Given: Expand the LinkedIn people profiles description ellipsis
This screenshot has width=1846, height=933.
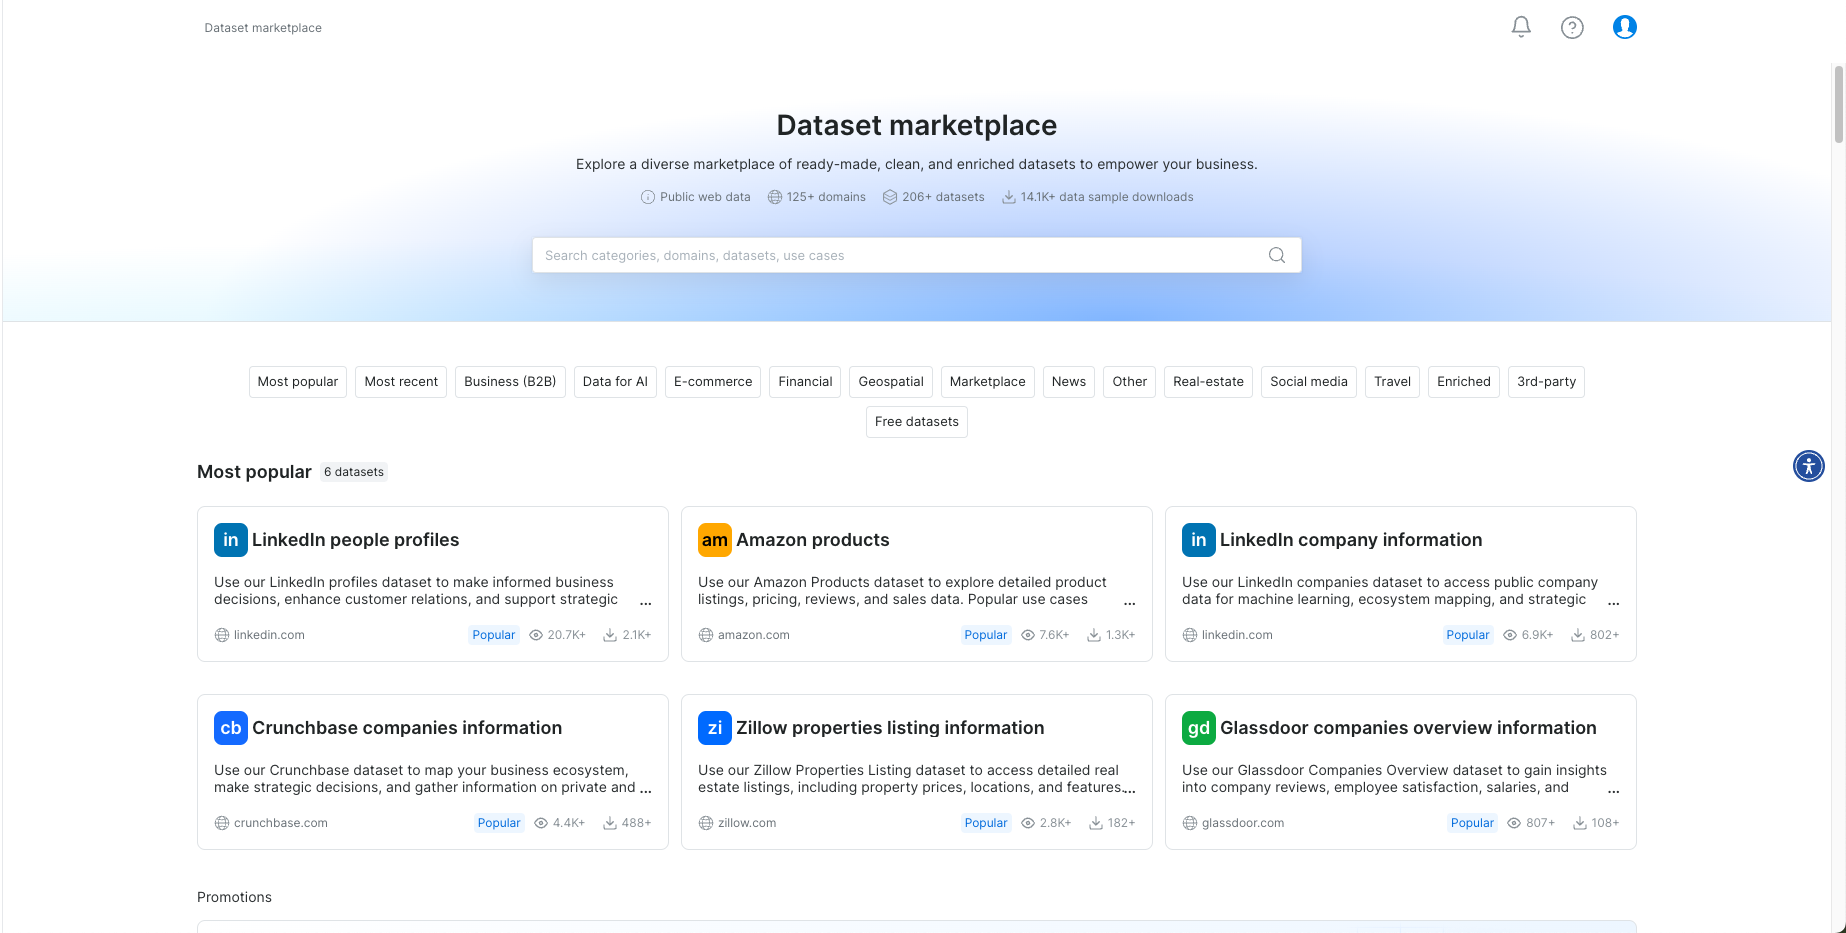Looking at the screenshot, I should click(x=646, y=602).
